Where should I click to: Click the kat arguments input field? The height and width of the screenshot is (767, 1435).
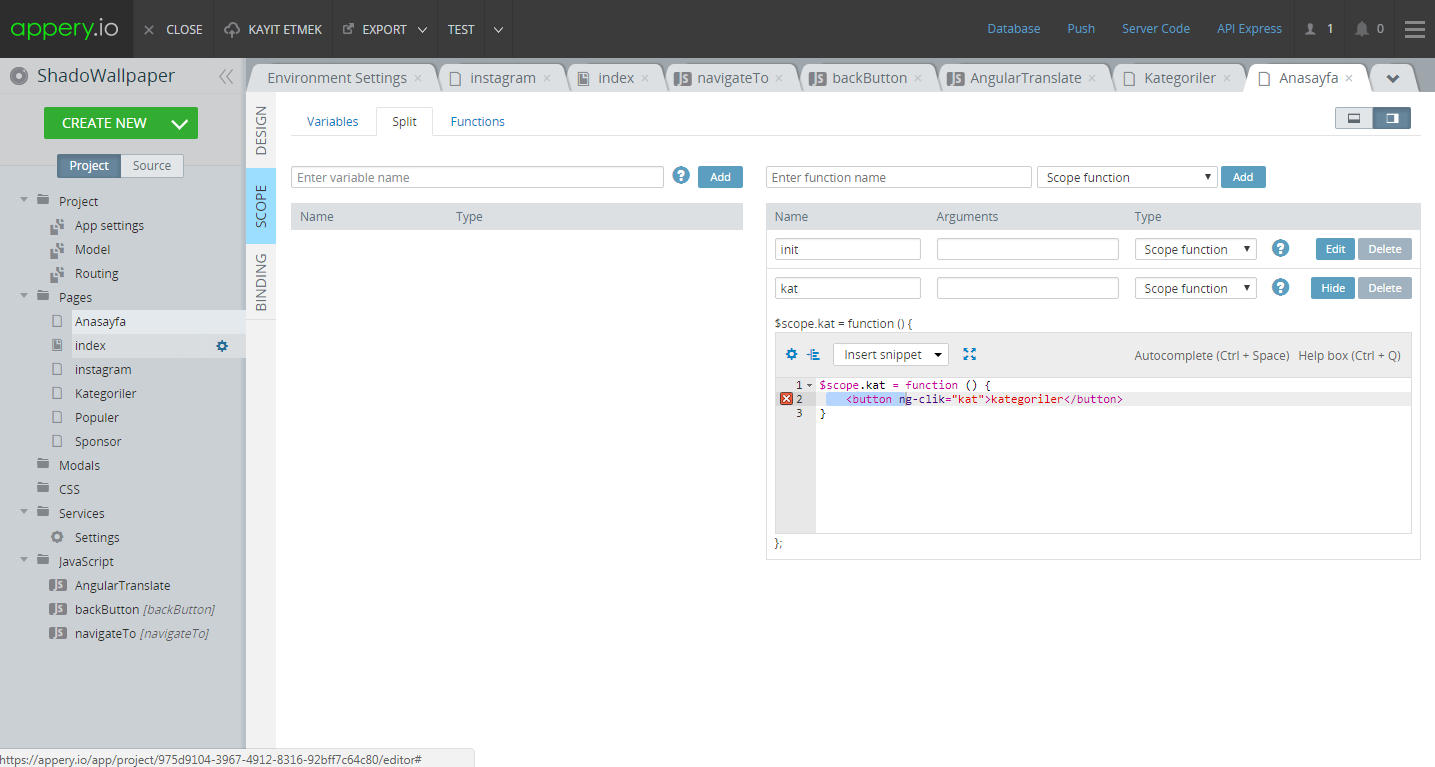(1027, 288)
